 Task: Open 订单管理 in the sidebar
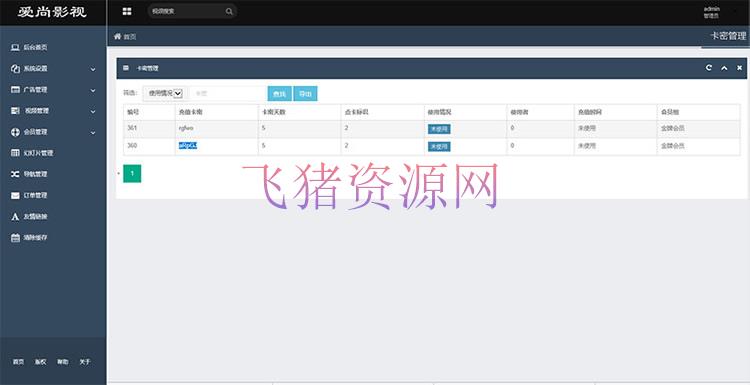tap(35, 195)
